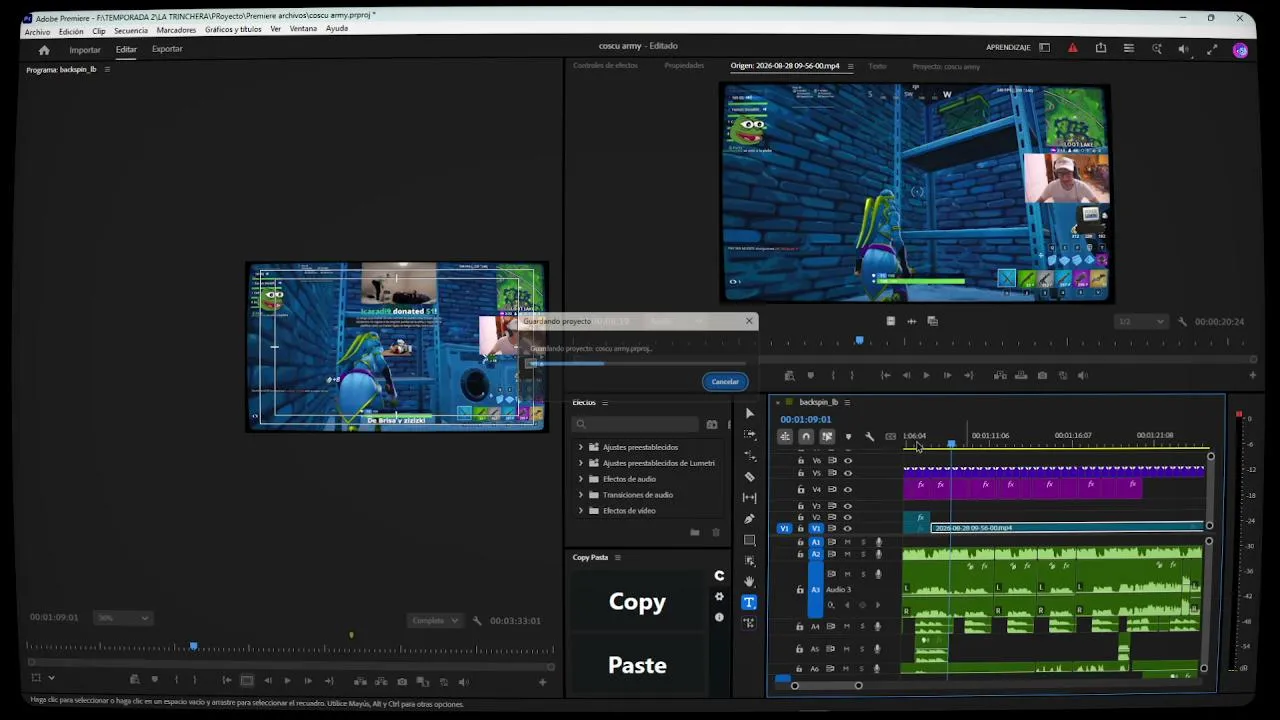The width and height of the screenshot is (1280, 720).
Task: Select the Rectangle tool
Action: [750, 540]
